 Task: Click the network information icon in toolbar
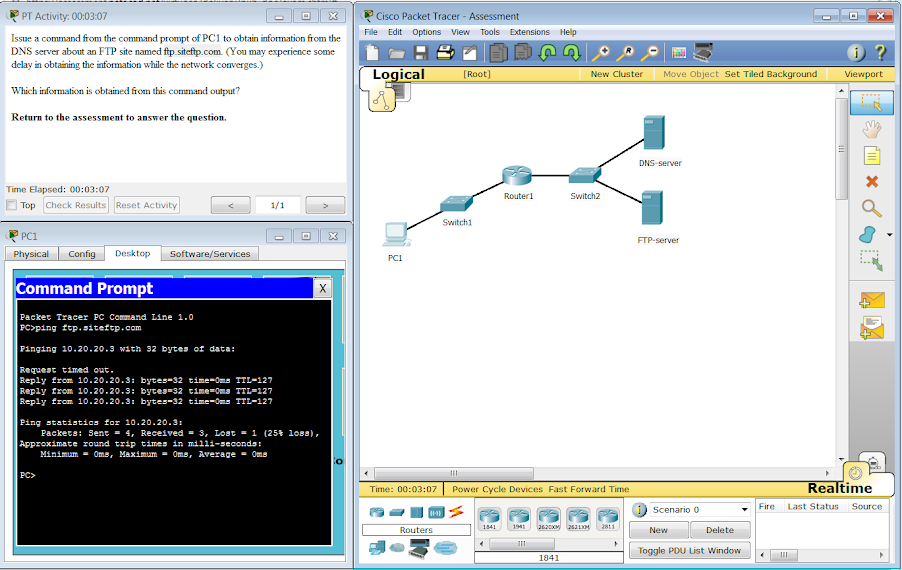click(x=856, y=53)
